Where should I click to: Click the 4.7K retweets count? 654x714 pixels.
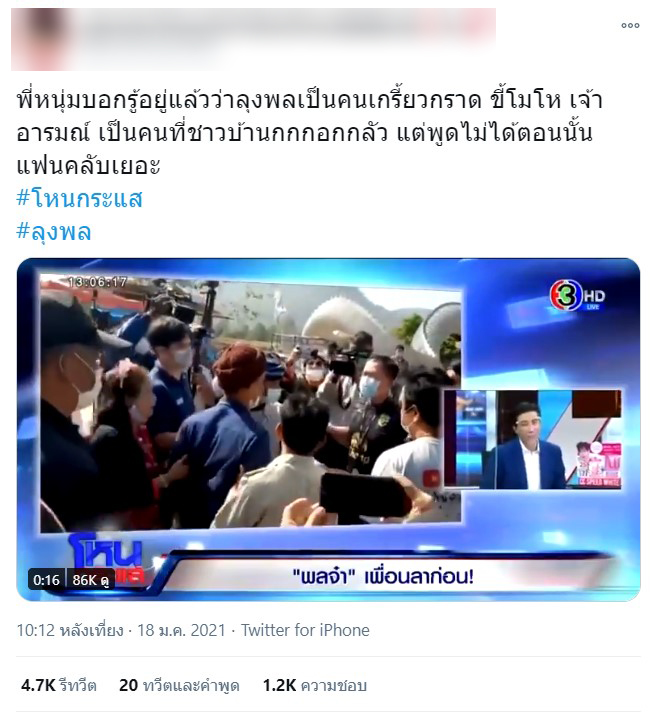click(59, 685)
